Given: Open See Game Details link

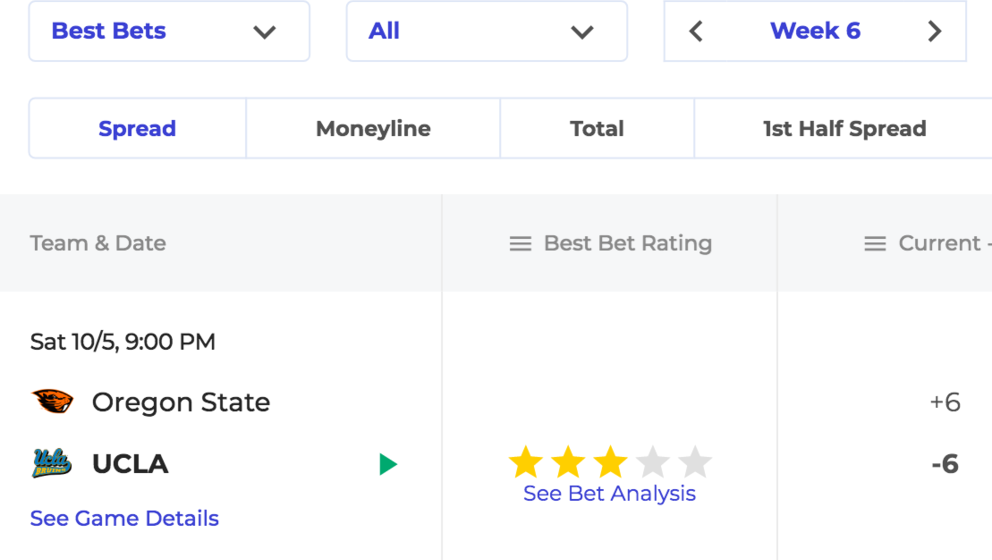Looking at the screenshot, I should tap(125, 518).
